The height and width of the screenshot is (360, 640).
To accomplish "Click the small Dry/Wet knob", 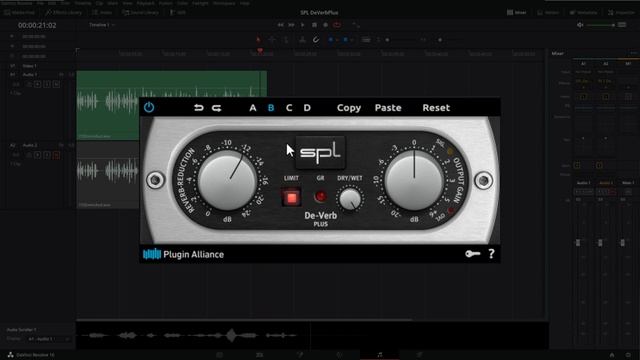I will pos(350,200).
